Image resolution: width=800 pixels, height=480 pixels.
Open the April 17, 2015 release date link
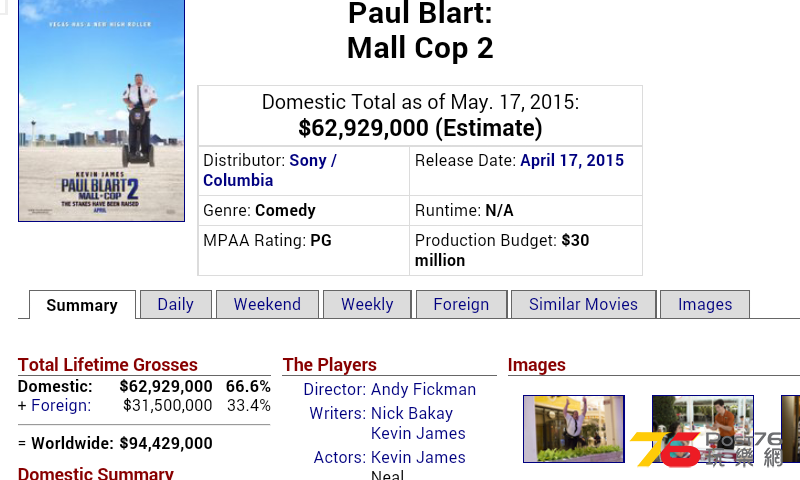tap(572, 161)
